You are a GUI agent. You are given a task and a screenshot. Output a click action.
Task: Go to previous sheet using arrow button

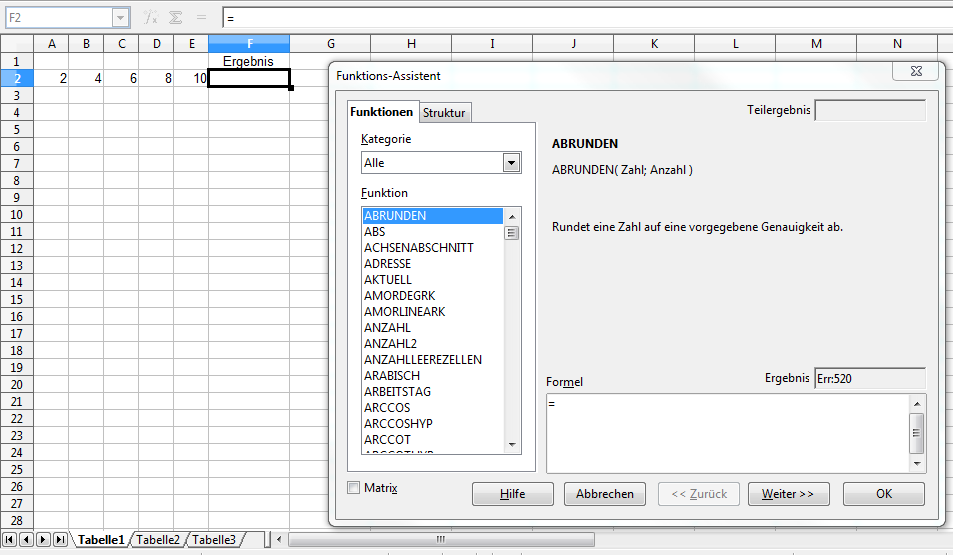26,540
